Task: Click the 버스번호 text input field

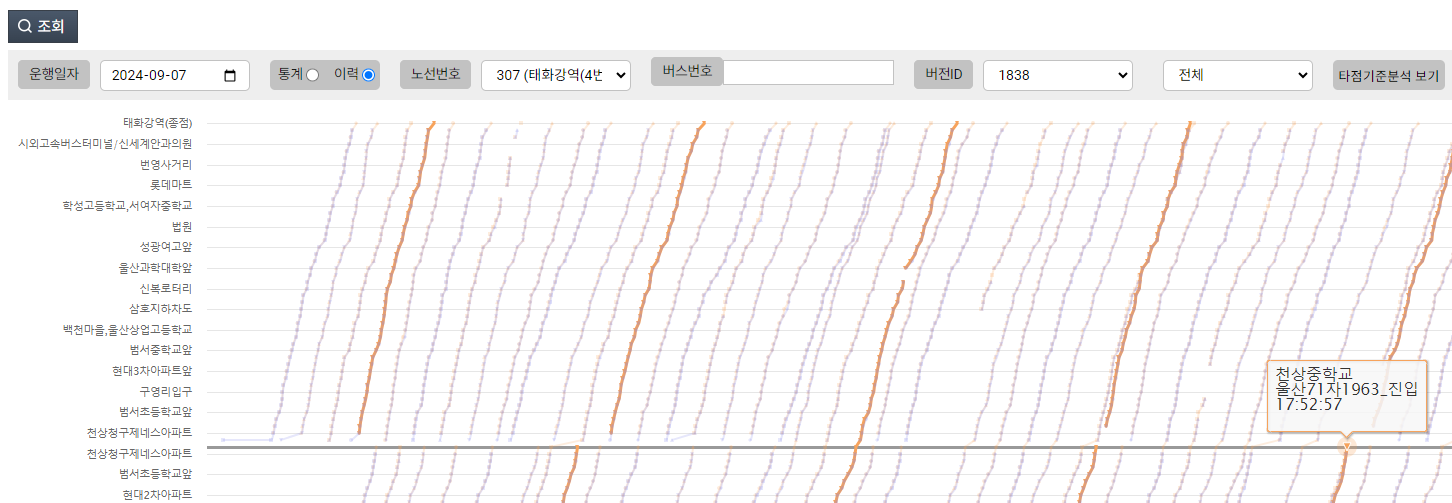Action: pos(808,72)
